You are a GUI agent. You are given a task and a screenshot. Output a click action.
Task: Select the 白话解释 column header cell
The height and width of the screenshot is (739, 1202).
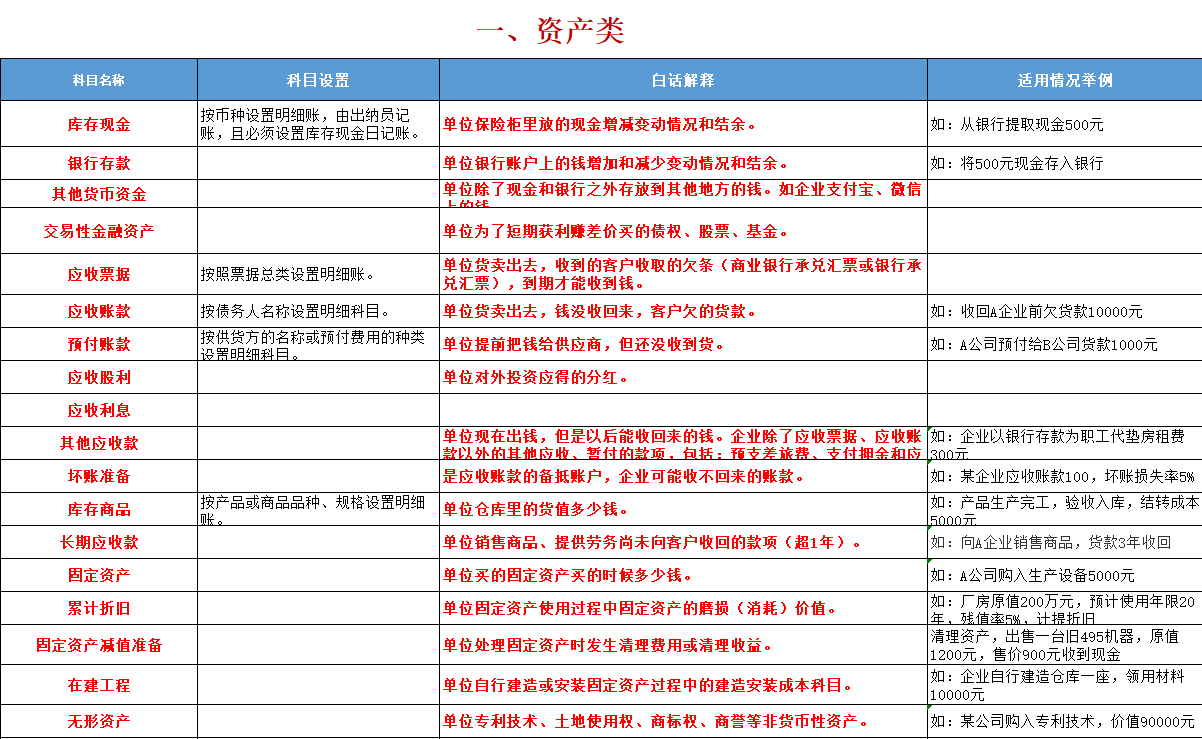pos(683,76)
